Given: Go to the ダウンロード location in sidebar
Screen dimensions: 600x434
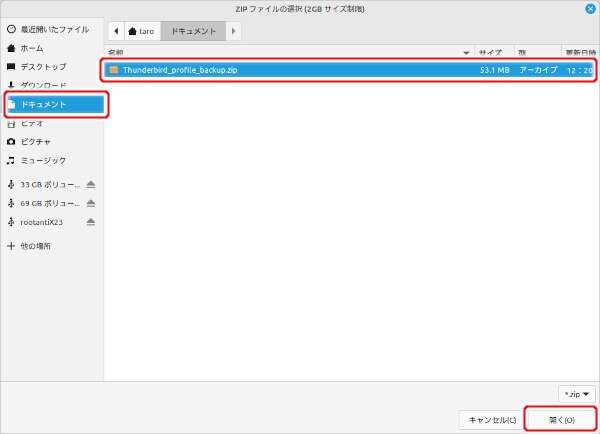Looking at the screenshot, I should [43, 85].
